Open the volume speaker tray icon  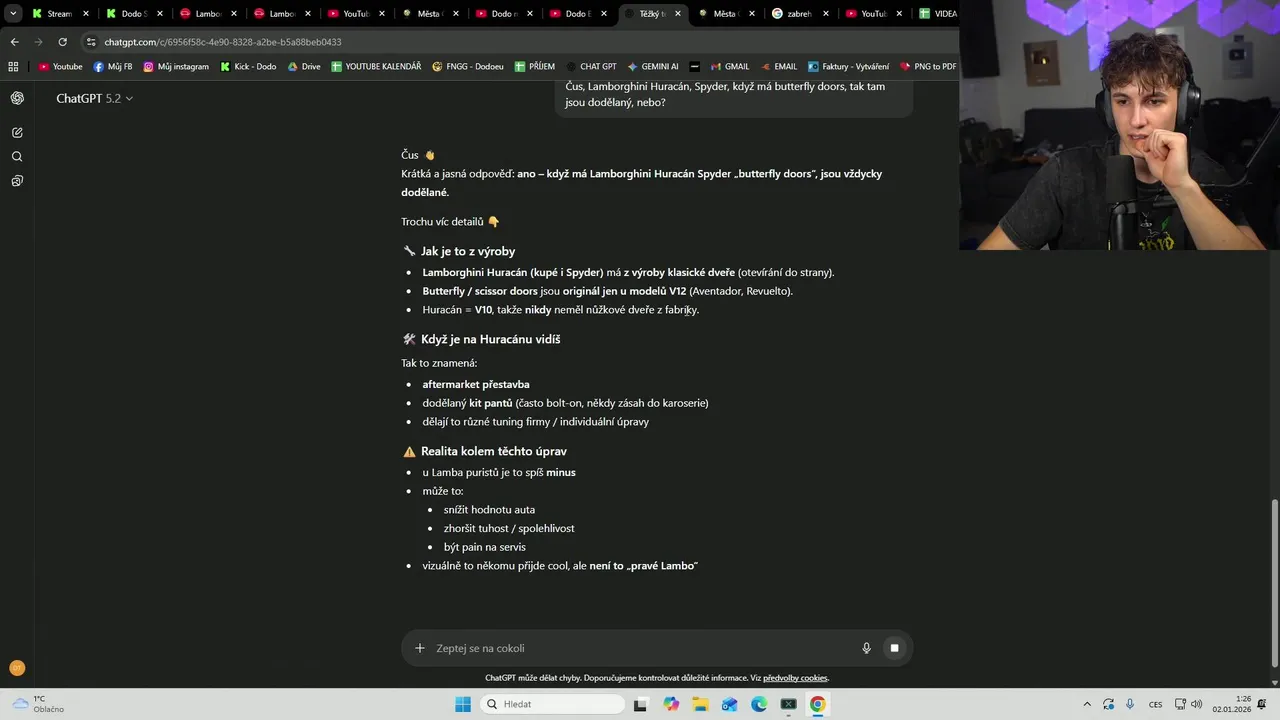click(x=1197, y=704)
